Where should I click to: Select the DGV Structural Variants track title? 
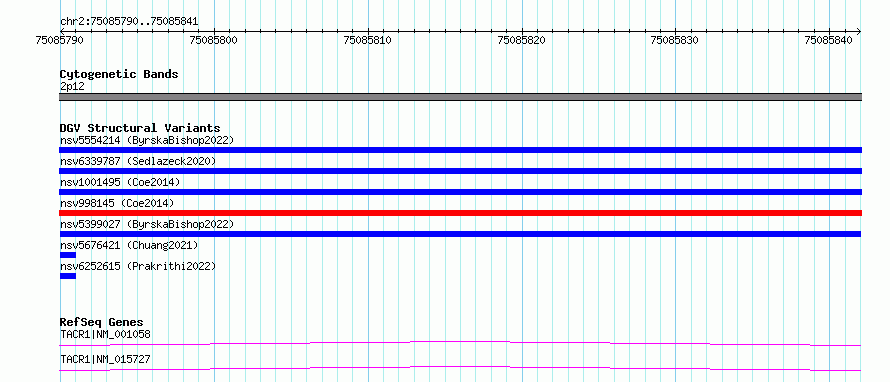140,128
